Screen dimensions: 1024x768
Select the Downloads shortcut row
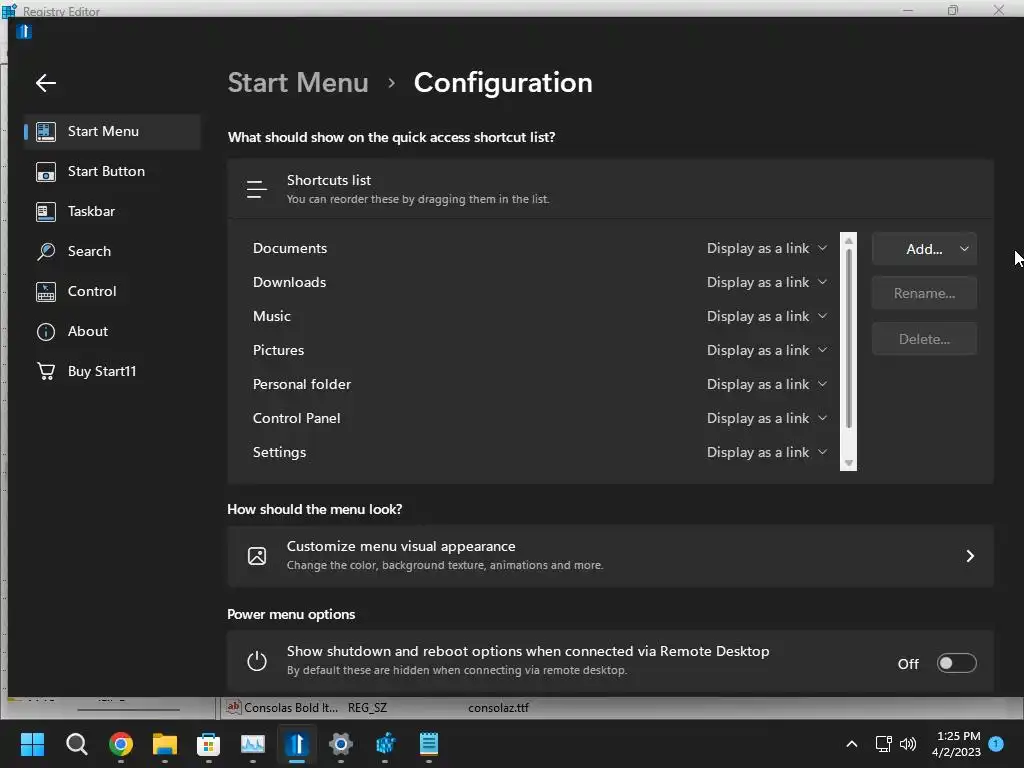point(539,282)
